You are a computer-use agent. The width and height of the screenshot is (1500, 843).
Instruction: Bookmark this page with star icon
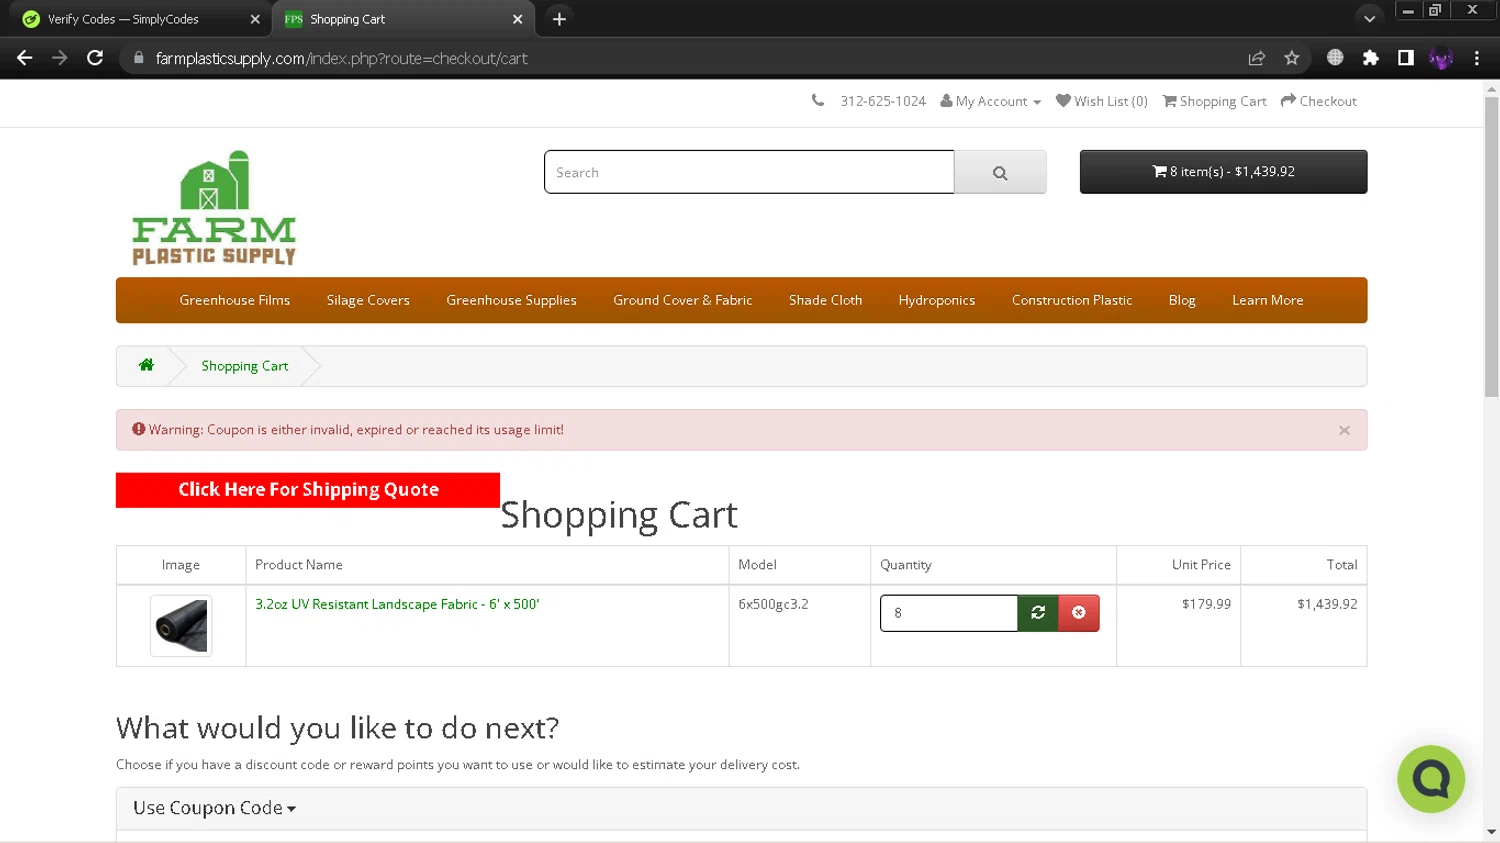click(1292, 58)
